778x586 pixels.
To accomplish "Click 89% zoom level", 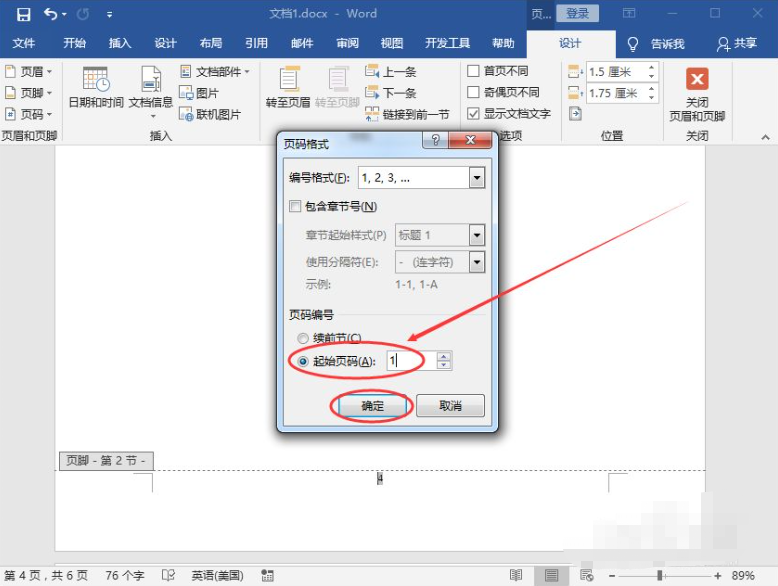I will click(743, 576).
